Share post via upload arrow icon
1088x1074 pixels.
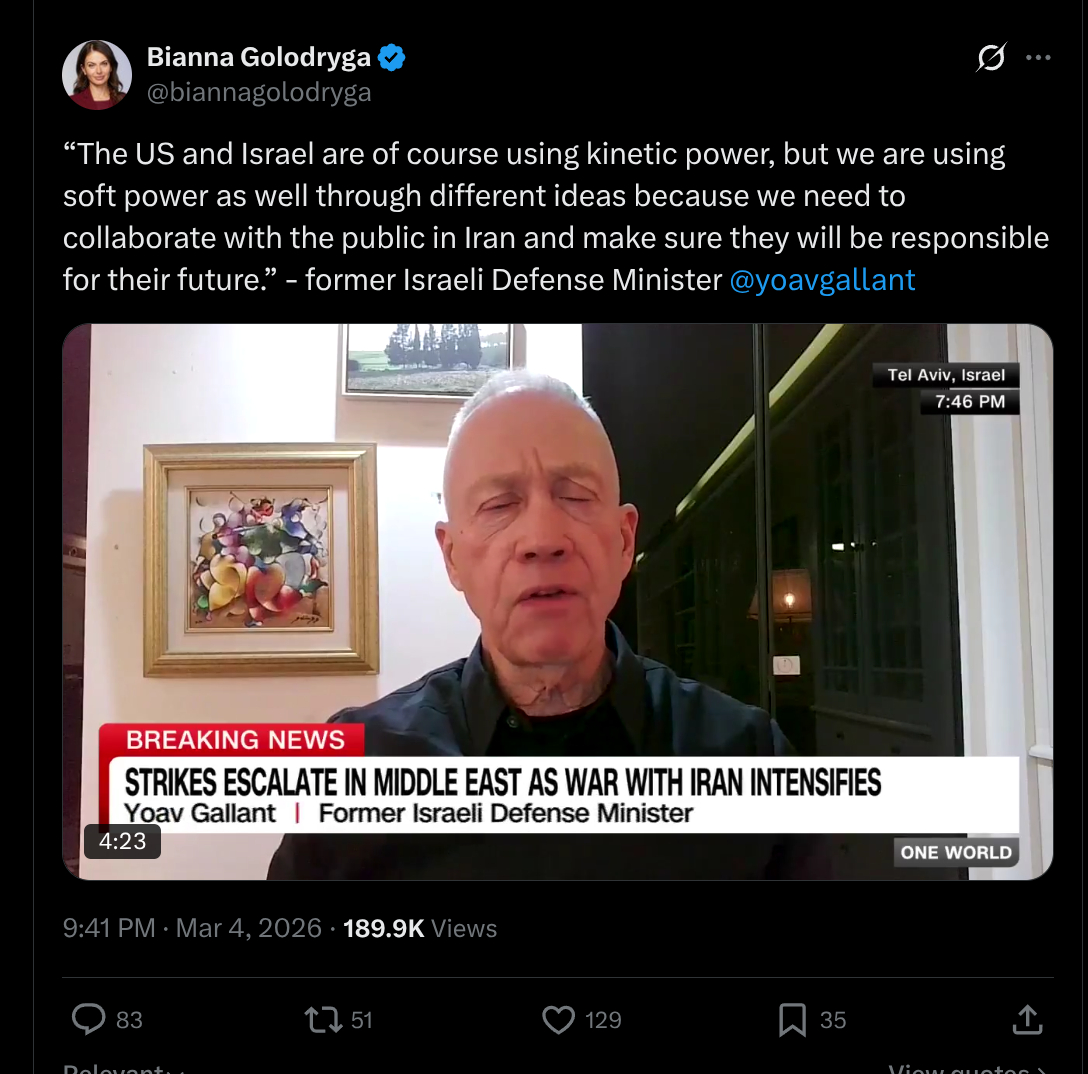click(x=1028, y=1019)
